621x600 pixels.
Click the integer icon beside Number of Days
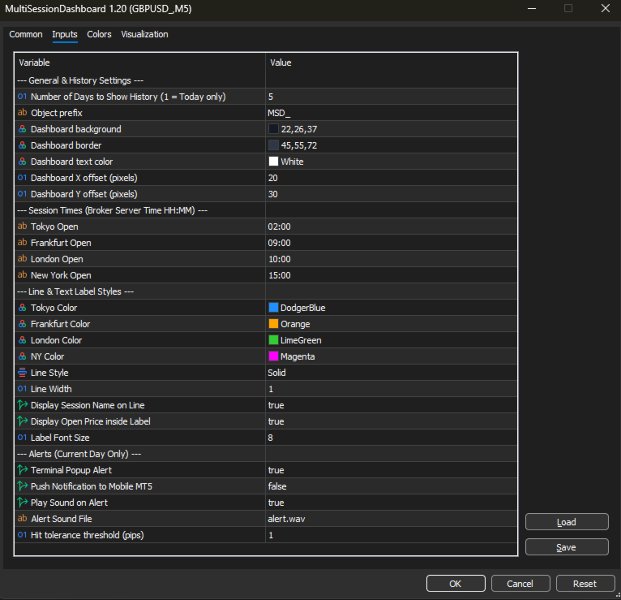pos(22,96)
